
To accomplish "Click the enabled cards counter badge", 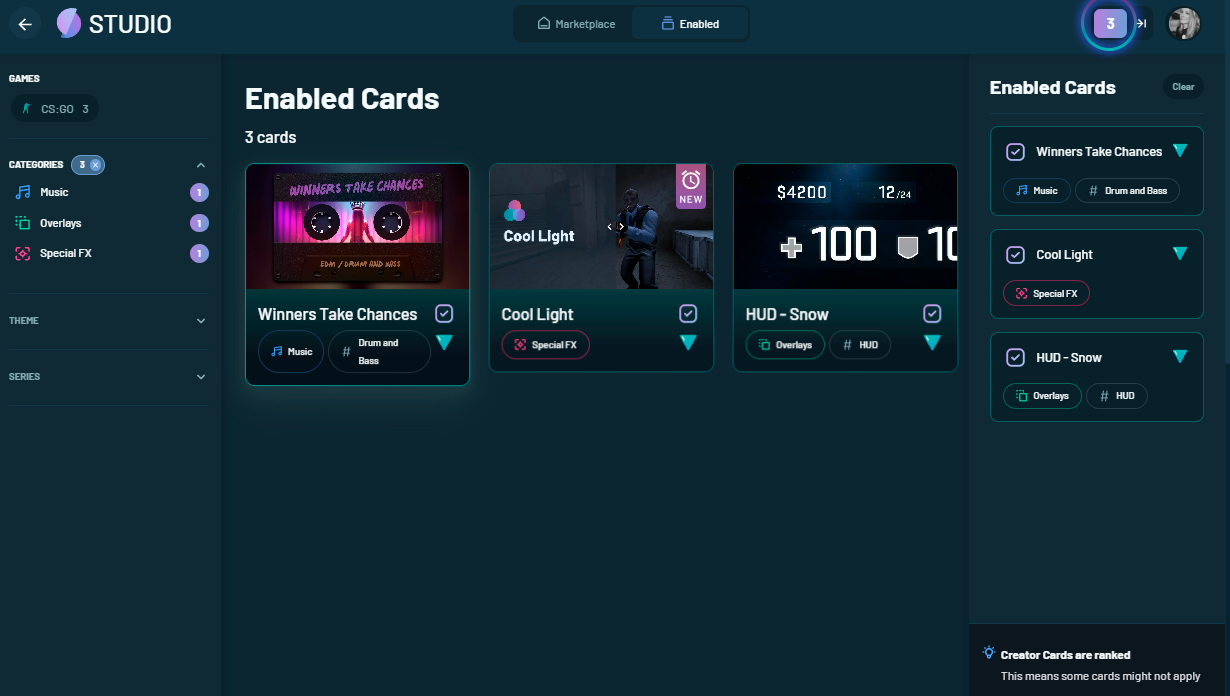I will click(1110, 24).
